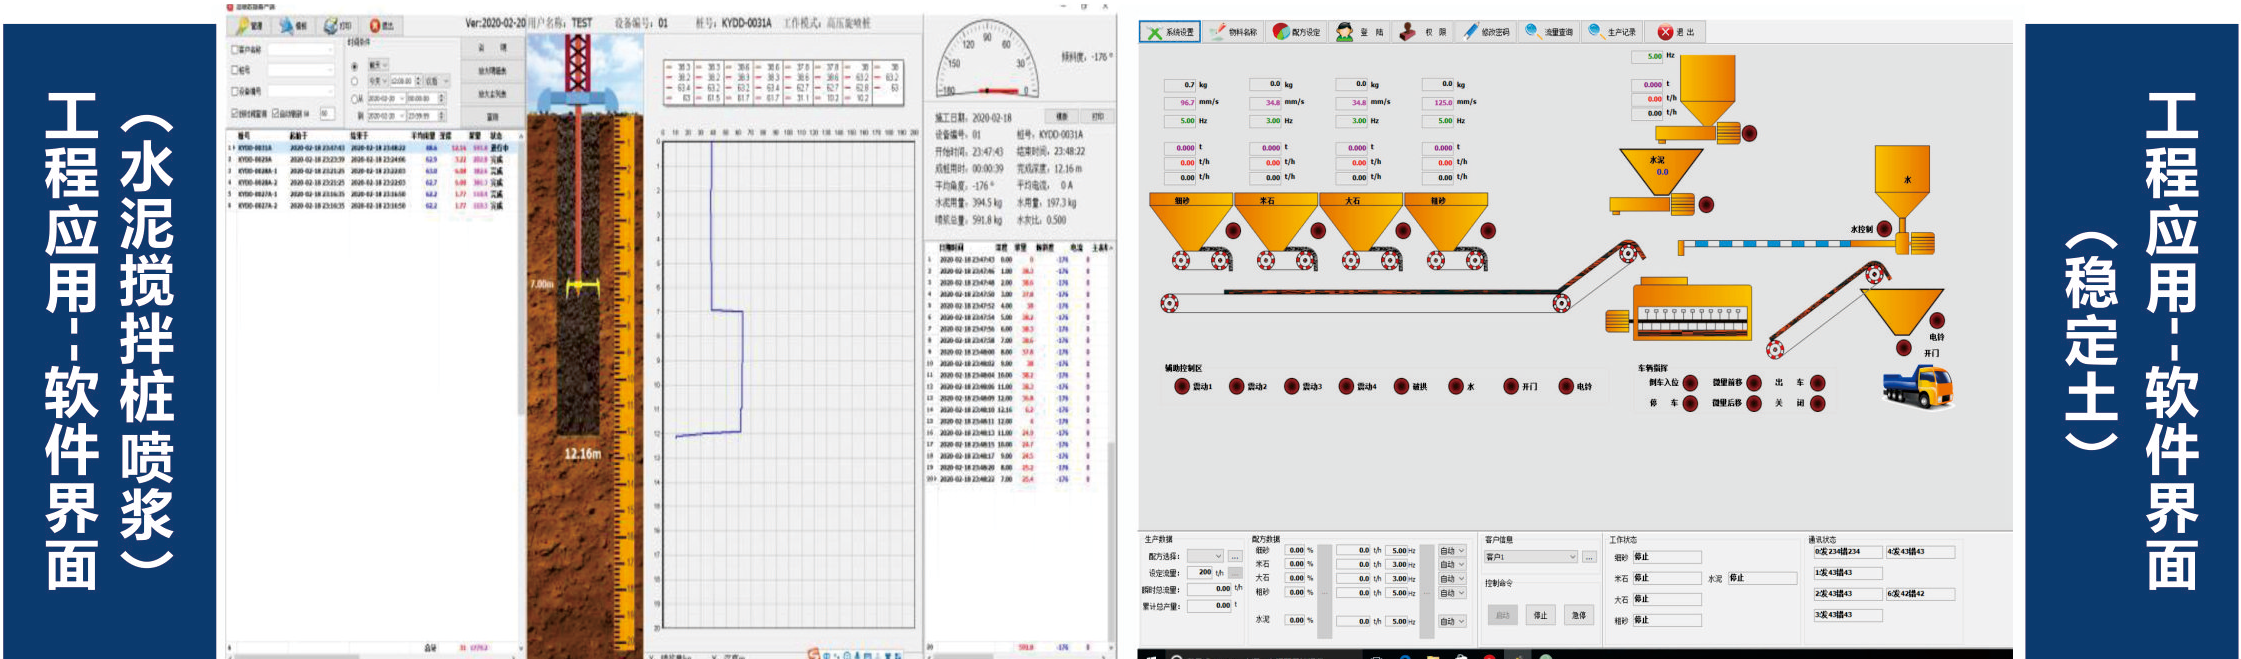Screen dimensions: 2241x659
Task: Click 修改密码 pencil icon
Action: [x=1470, y=32]
